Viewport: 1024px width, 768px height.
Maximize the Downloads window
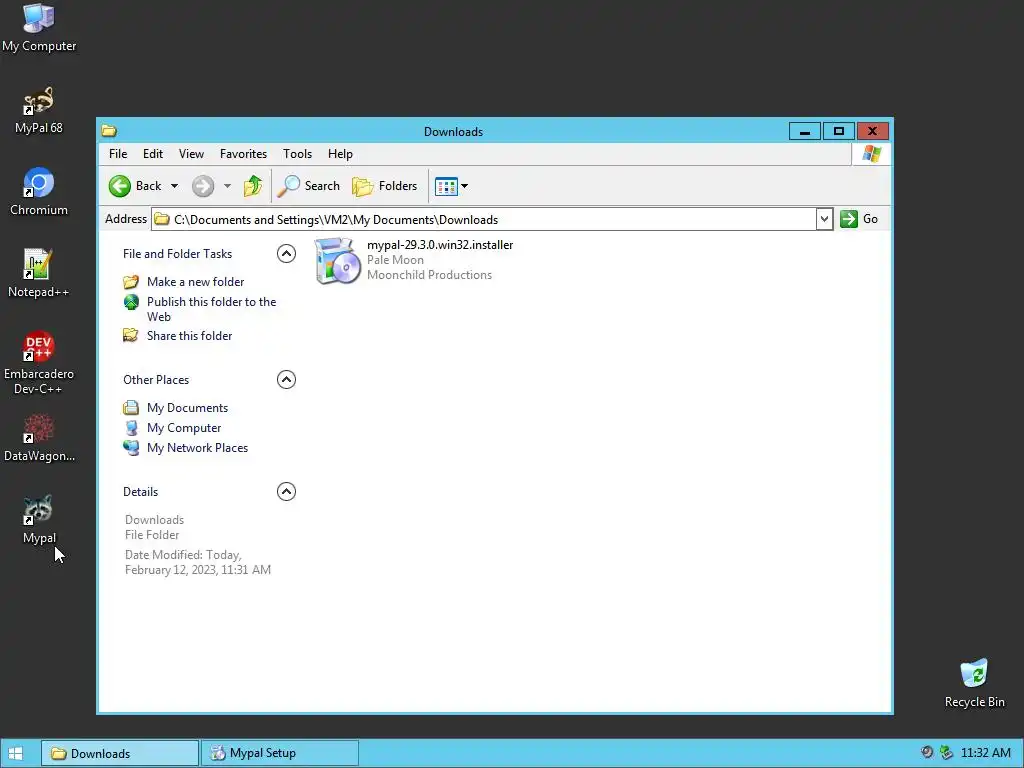click(x=839, y=131)
